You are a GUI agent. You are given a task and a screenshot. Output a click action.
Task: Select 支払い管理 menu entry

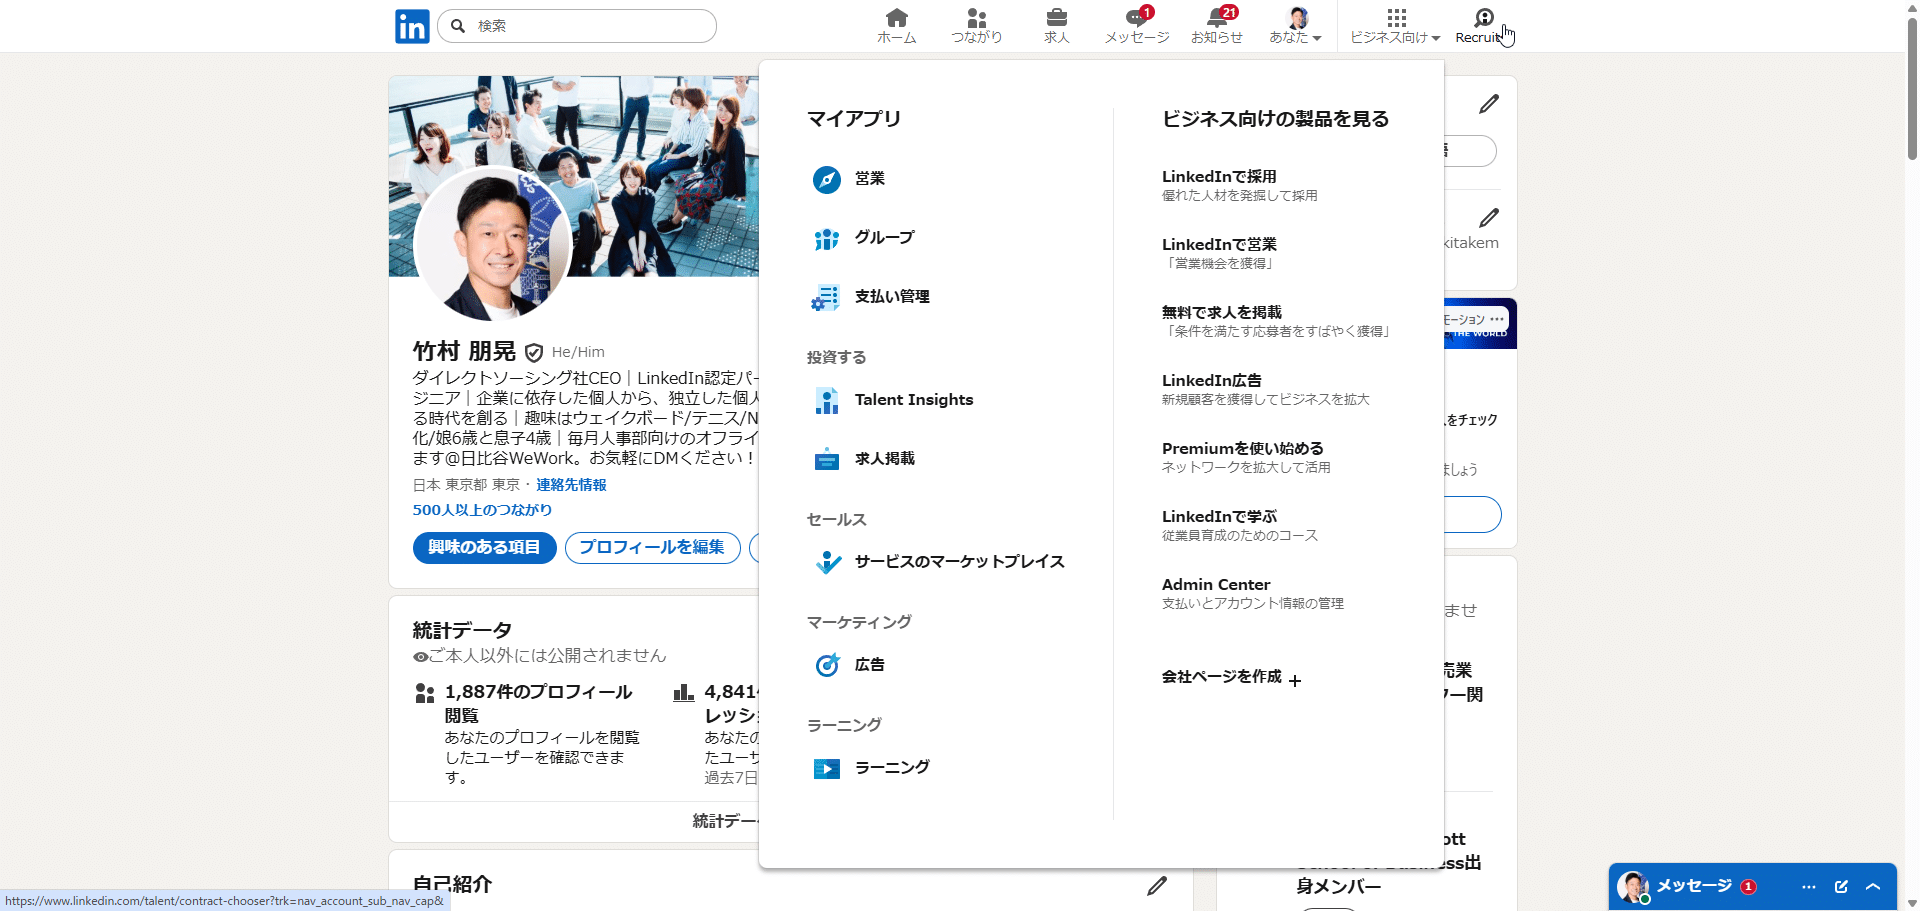pyautogui.click(x=892, y=297)
